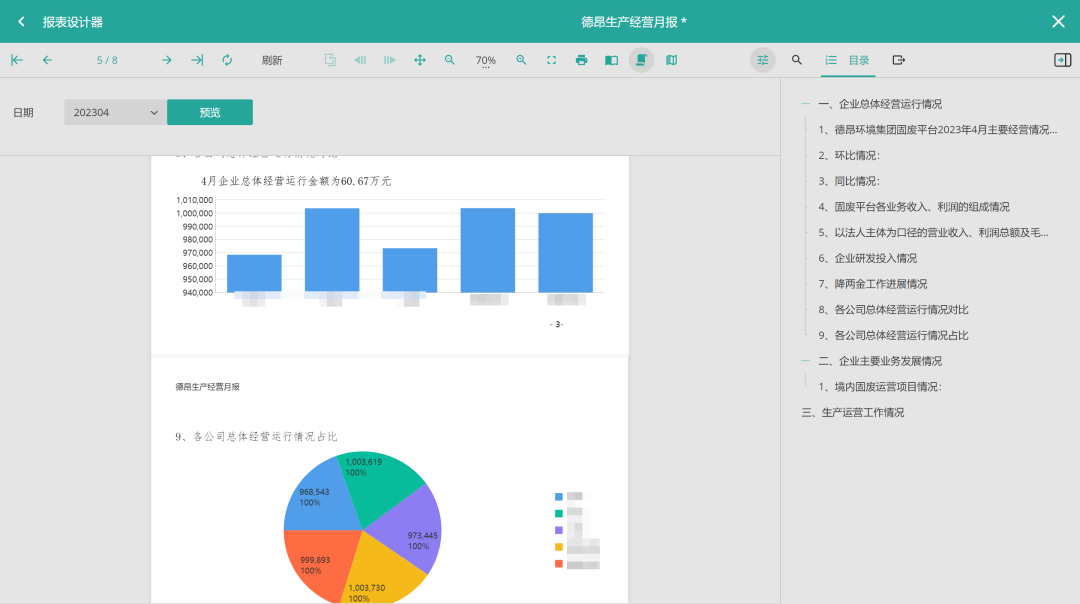Viewport: 1080px width, 604px height.
Task: Jump to the last page
Action: pyautogui.click(x=197, y=61)
